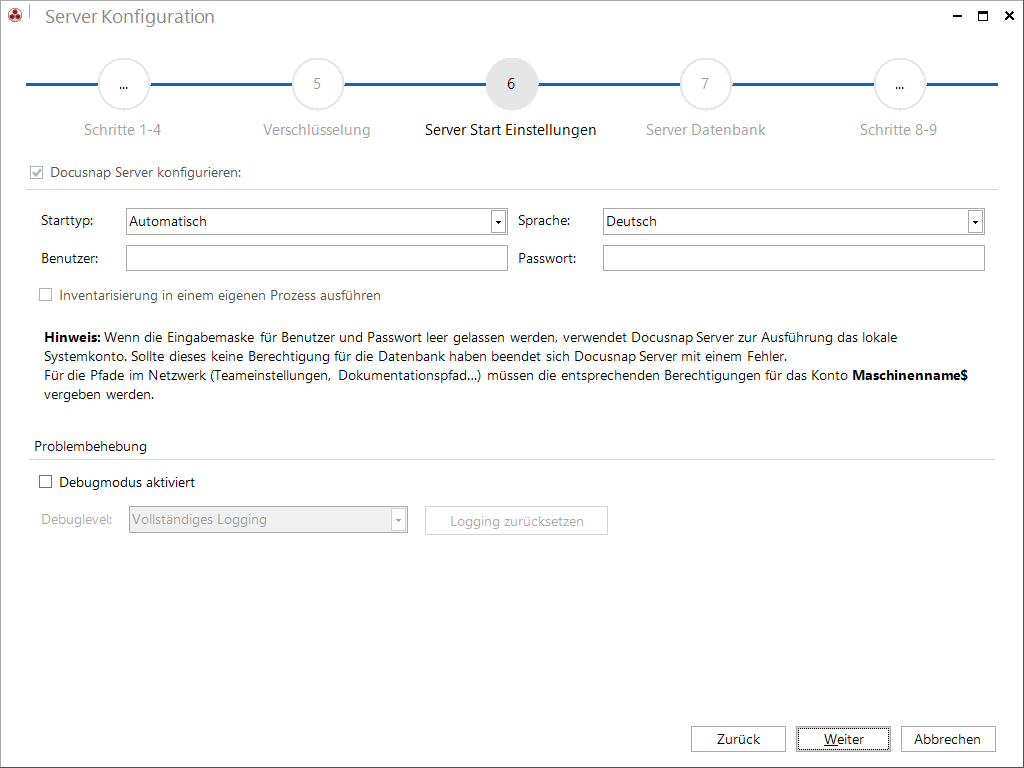The image size is (1024, 768).
Task: Enable Debugmodus aktiviert checkbox
Action: click(46, 482)
